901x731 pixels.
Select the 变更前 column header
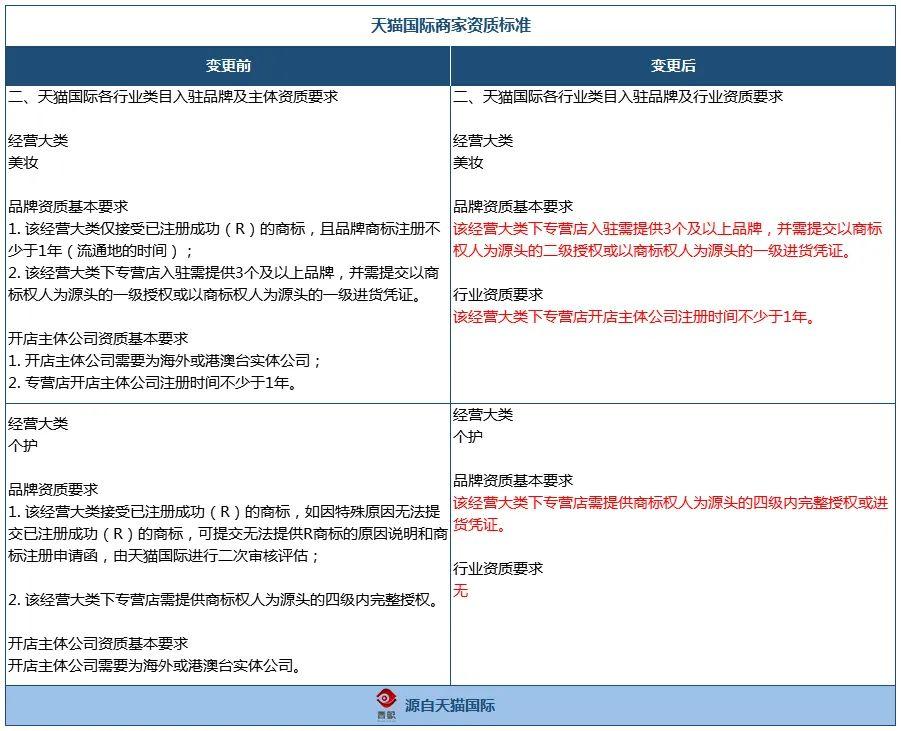click(228, 66)
